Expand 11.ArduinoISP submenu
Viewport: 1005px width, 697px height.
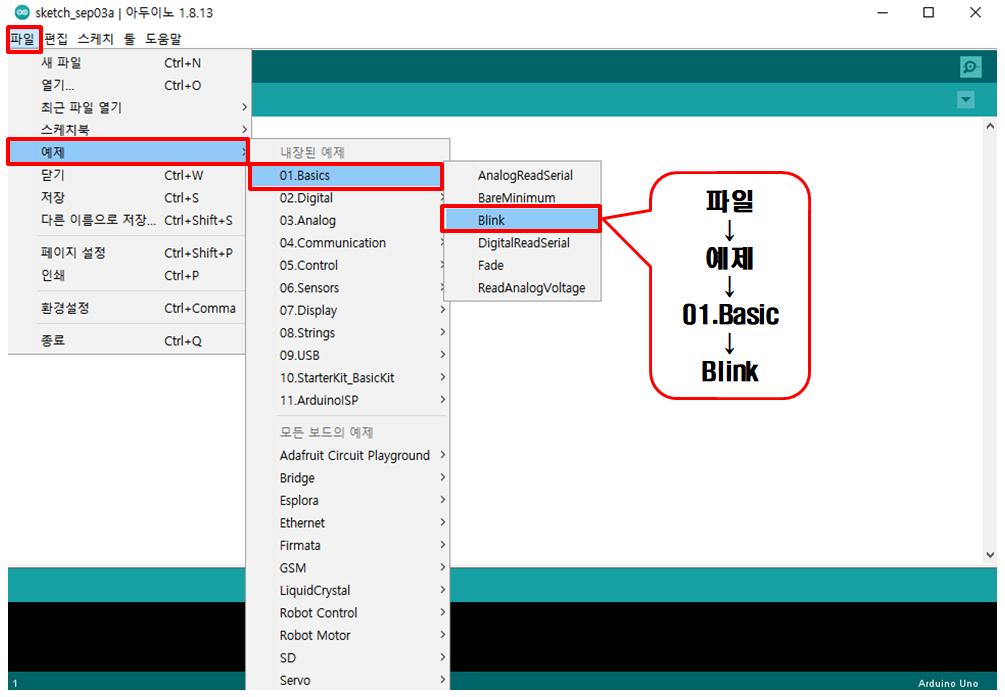point(348,400)
